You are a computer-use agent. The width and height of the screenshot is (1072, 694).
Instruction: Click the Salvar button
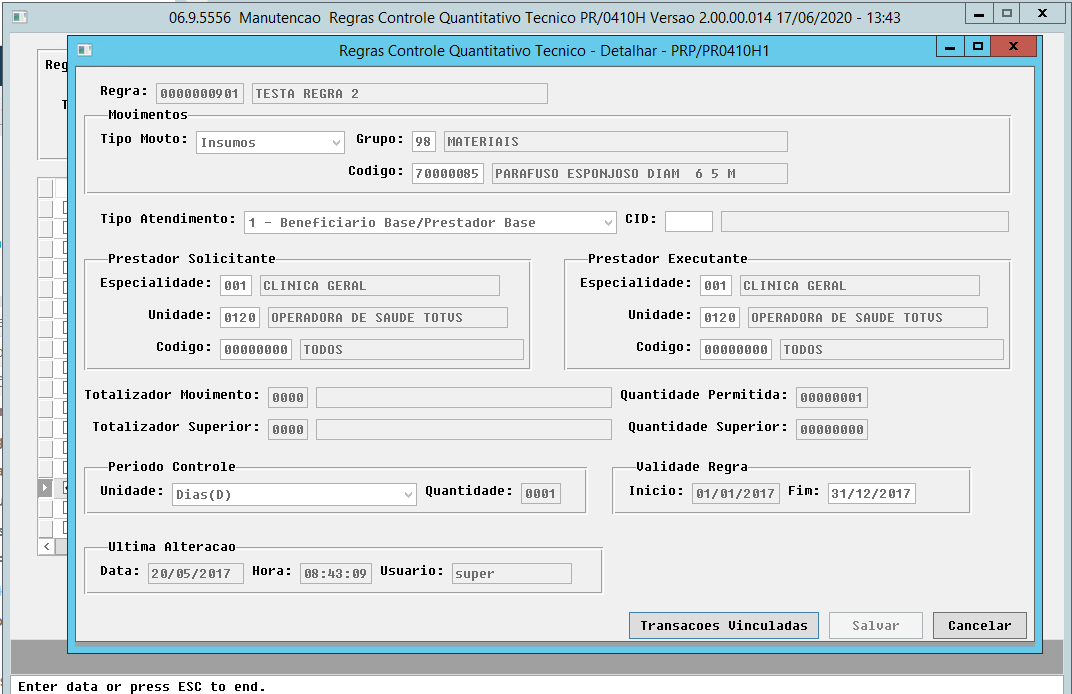point(876,626)
